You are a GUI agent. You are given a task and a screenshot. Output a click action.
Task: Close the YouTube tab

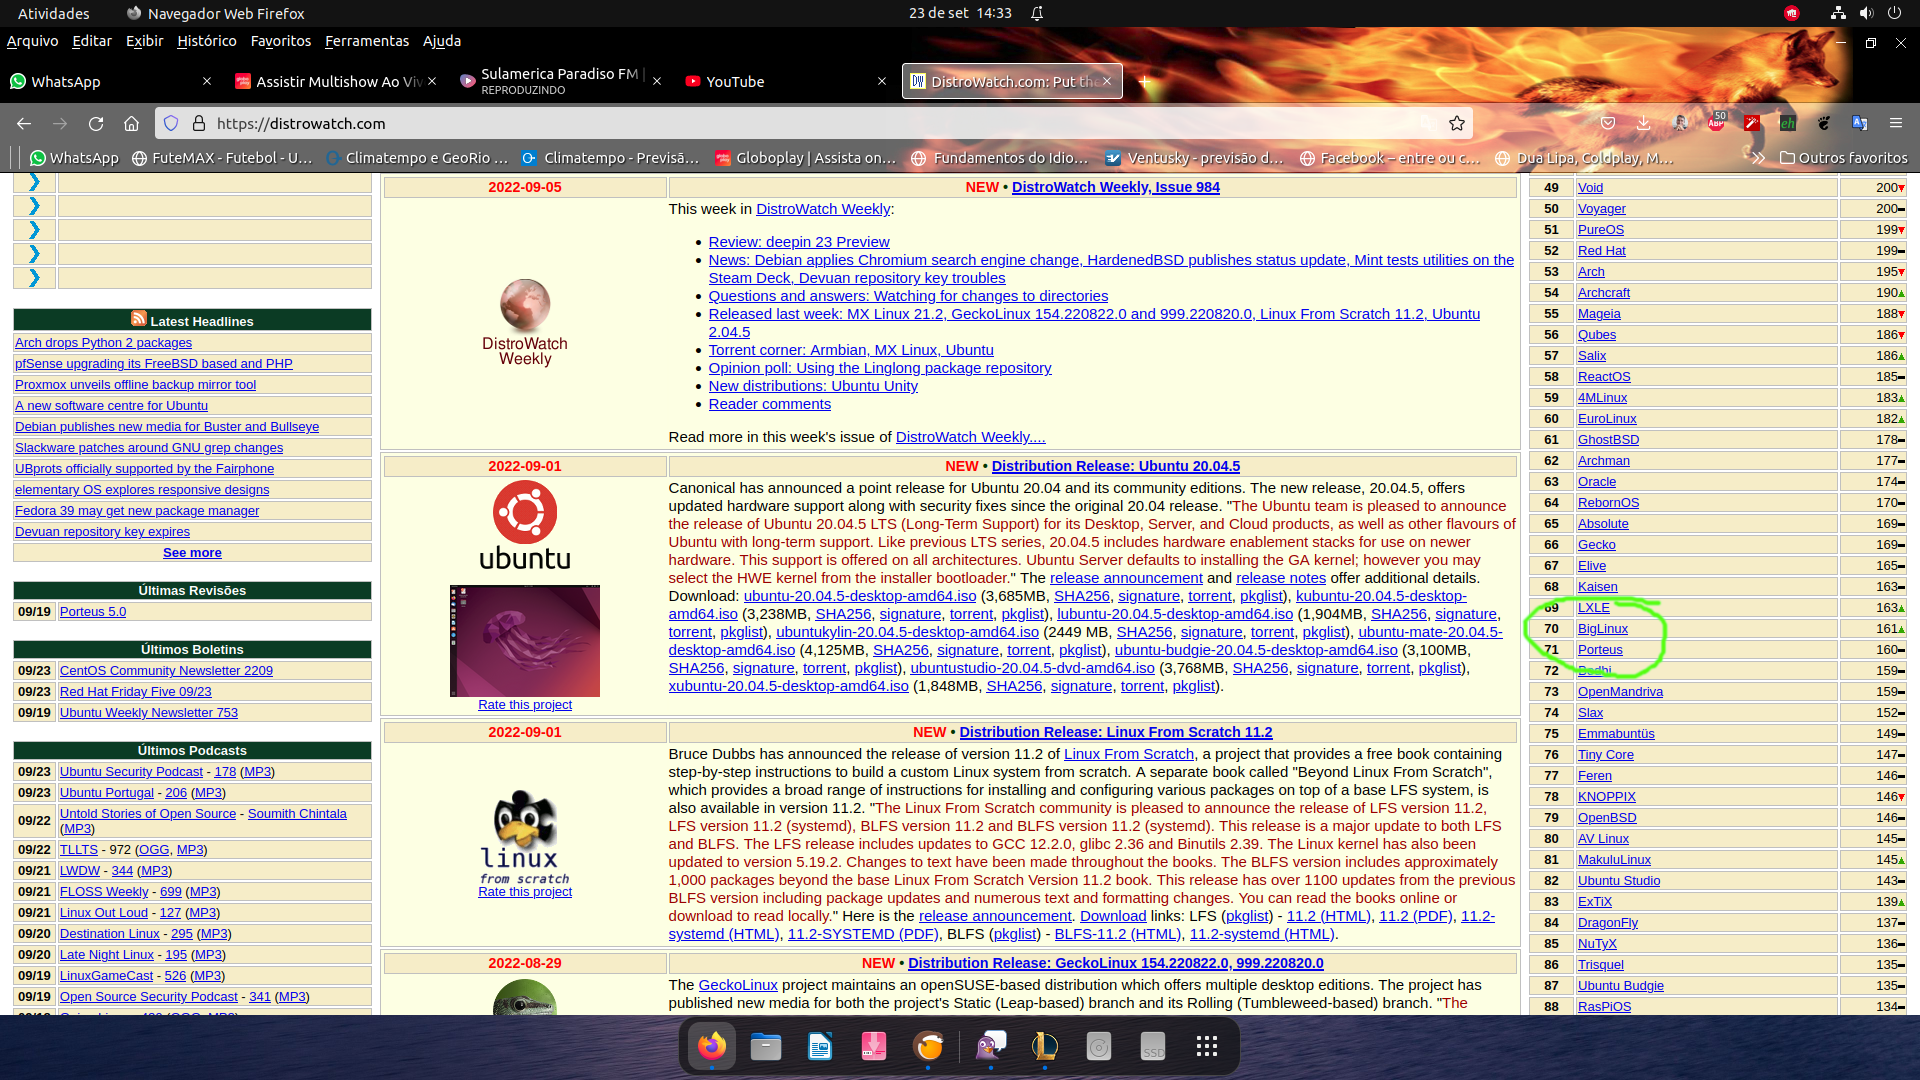click(882, 81)
